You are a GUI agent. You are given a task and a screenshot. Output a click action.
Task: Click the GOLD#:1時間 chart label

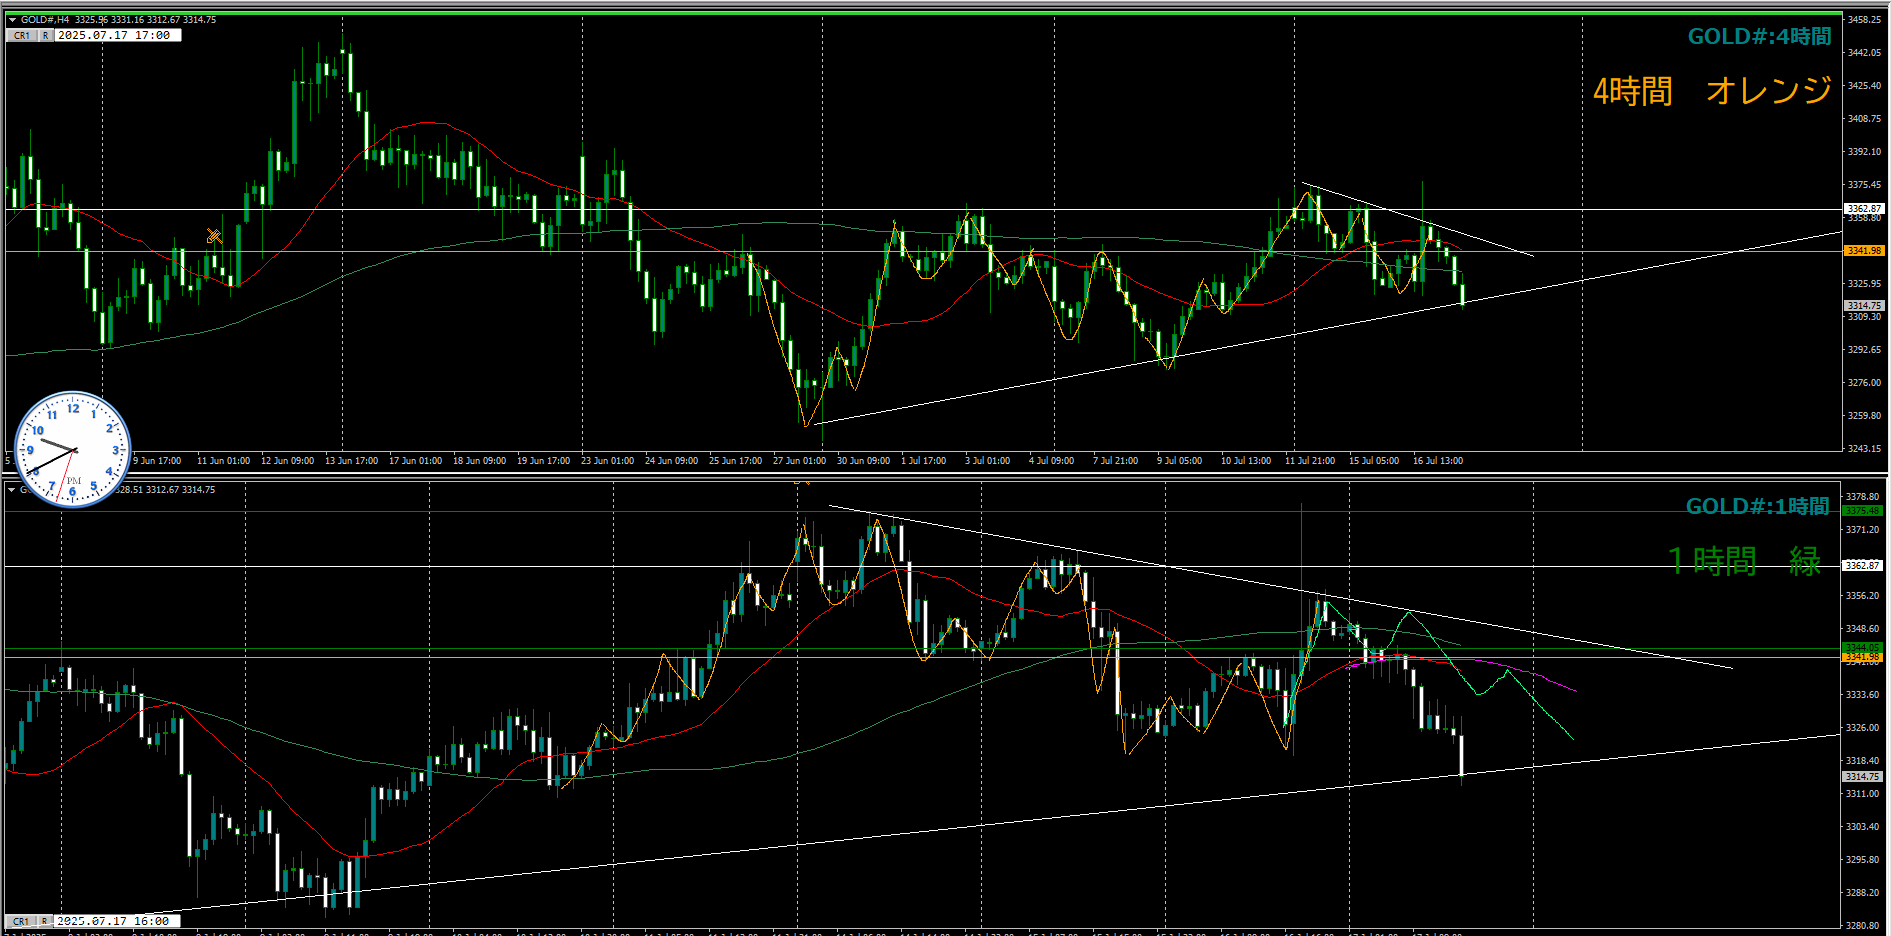click(1757, 506)
